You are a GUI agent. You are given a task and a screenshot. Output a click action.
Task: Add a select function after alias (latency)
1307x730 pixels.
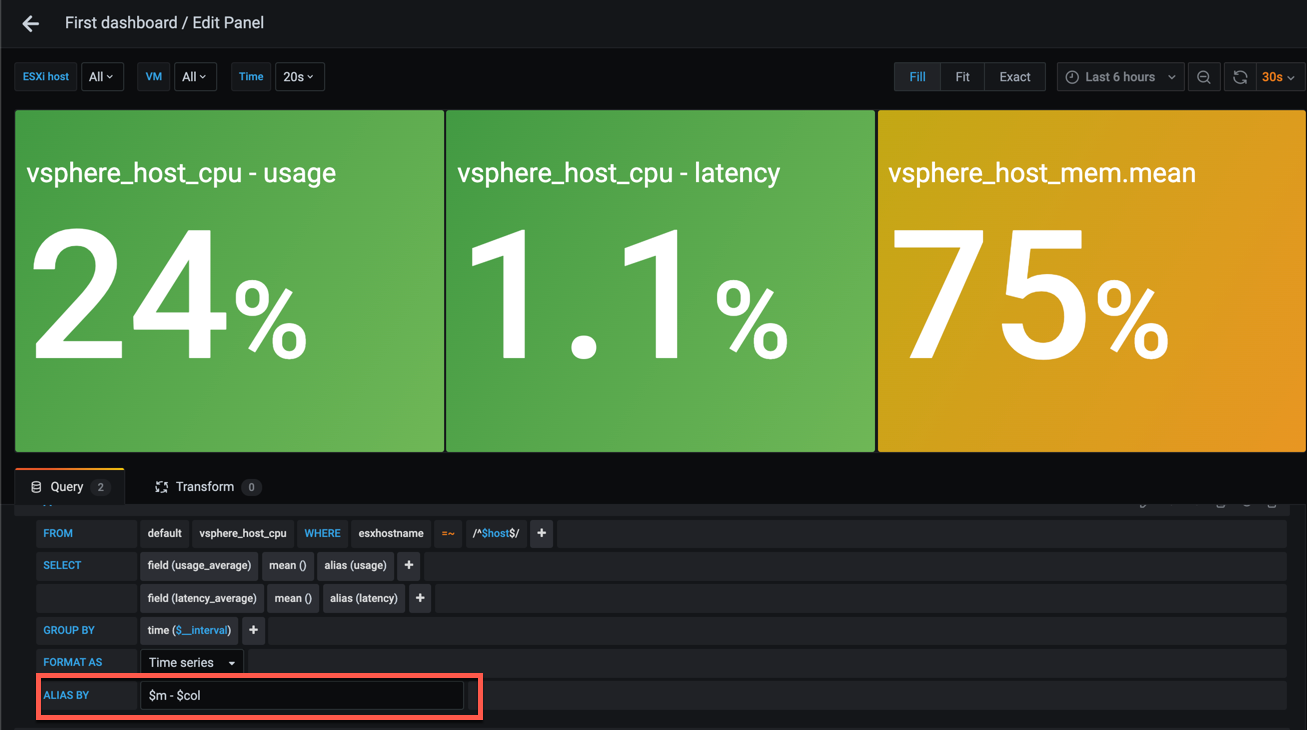tap(420, 599)
